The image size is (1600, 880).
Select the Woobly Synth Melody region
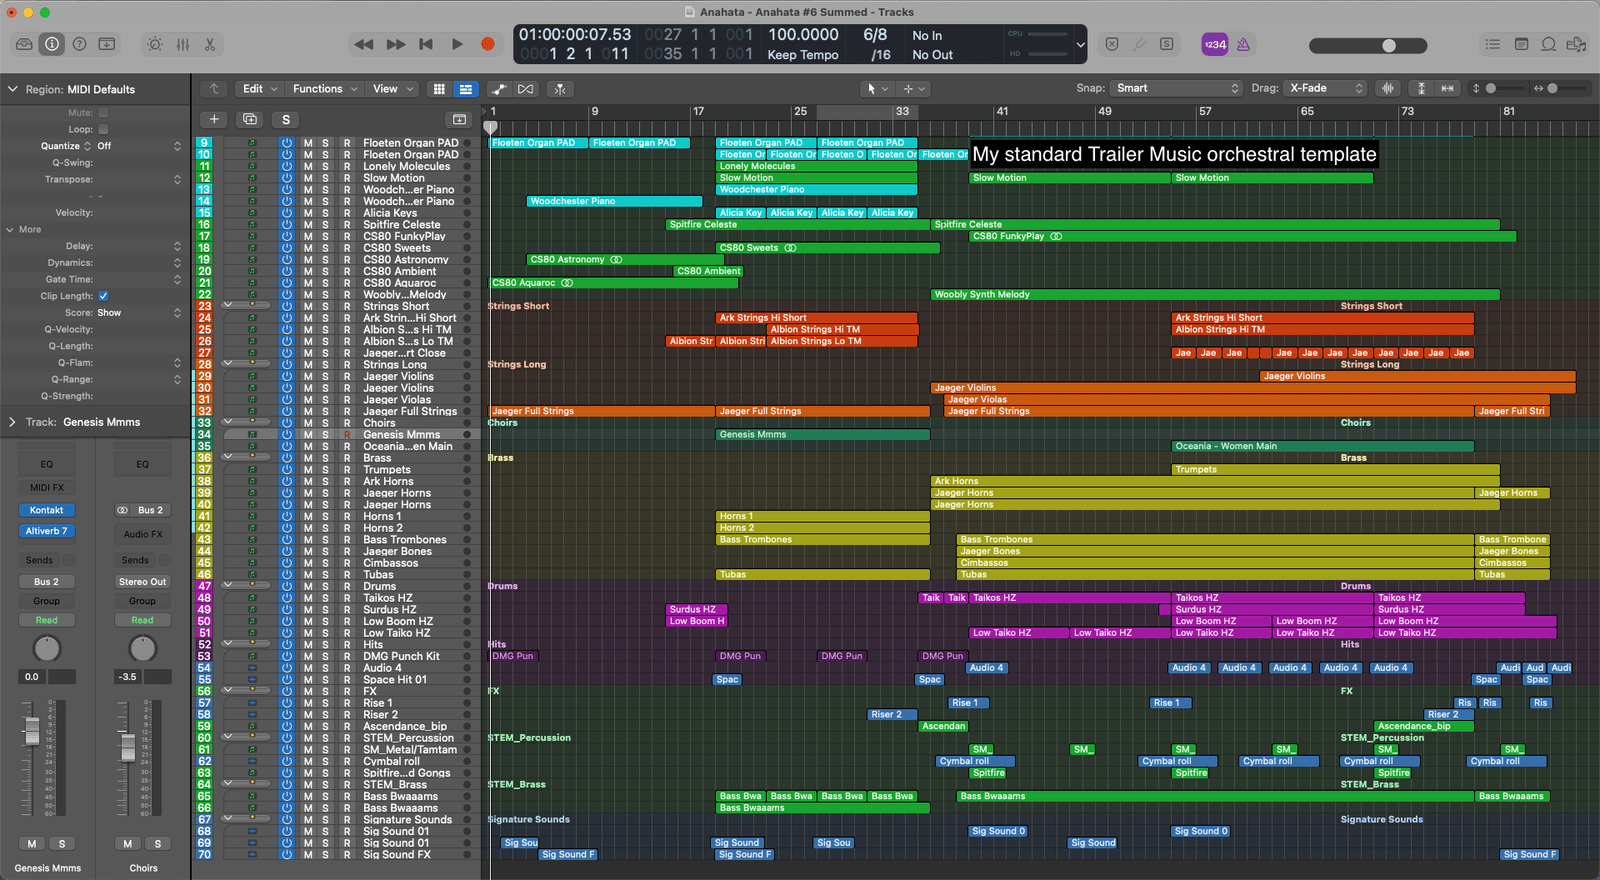coord(1215,294)
